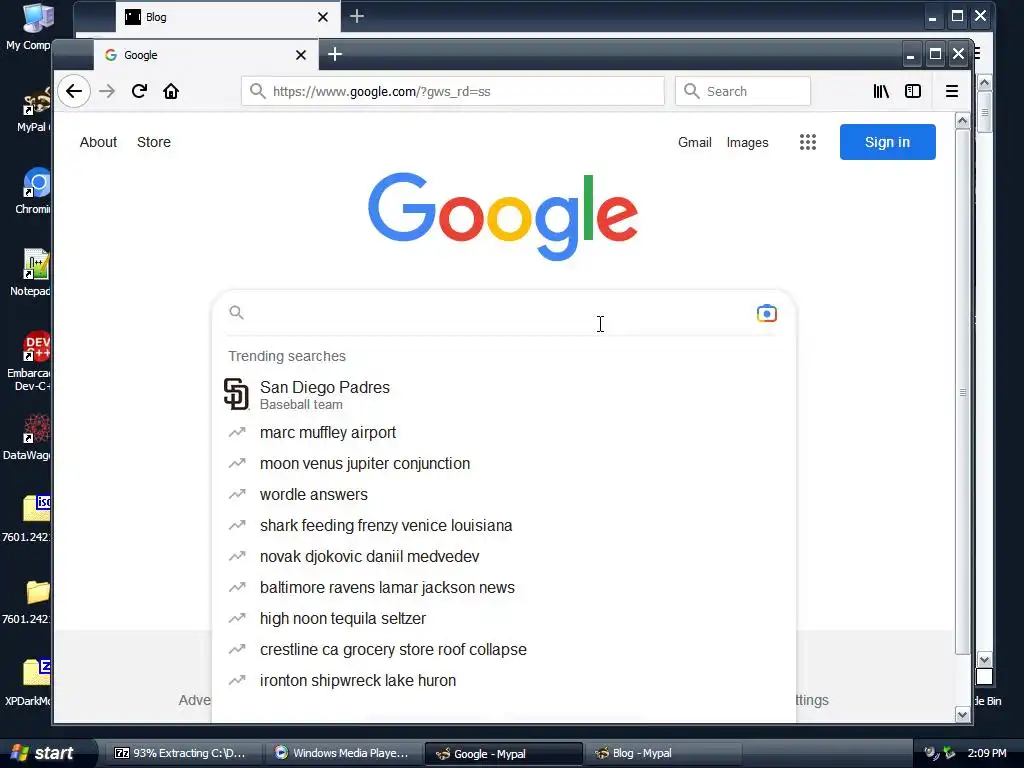This screenshot has width=1024, height=768.
Task: Select suggestion marc muffley airport
Action: tap(502, 432)
